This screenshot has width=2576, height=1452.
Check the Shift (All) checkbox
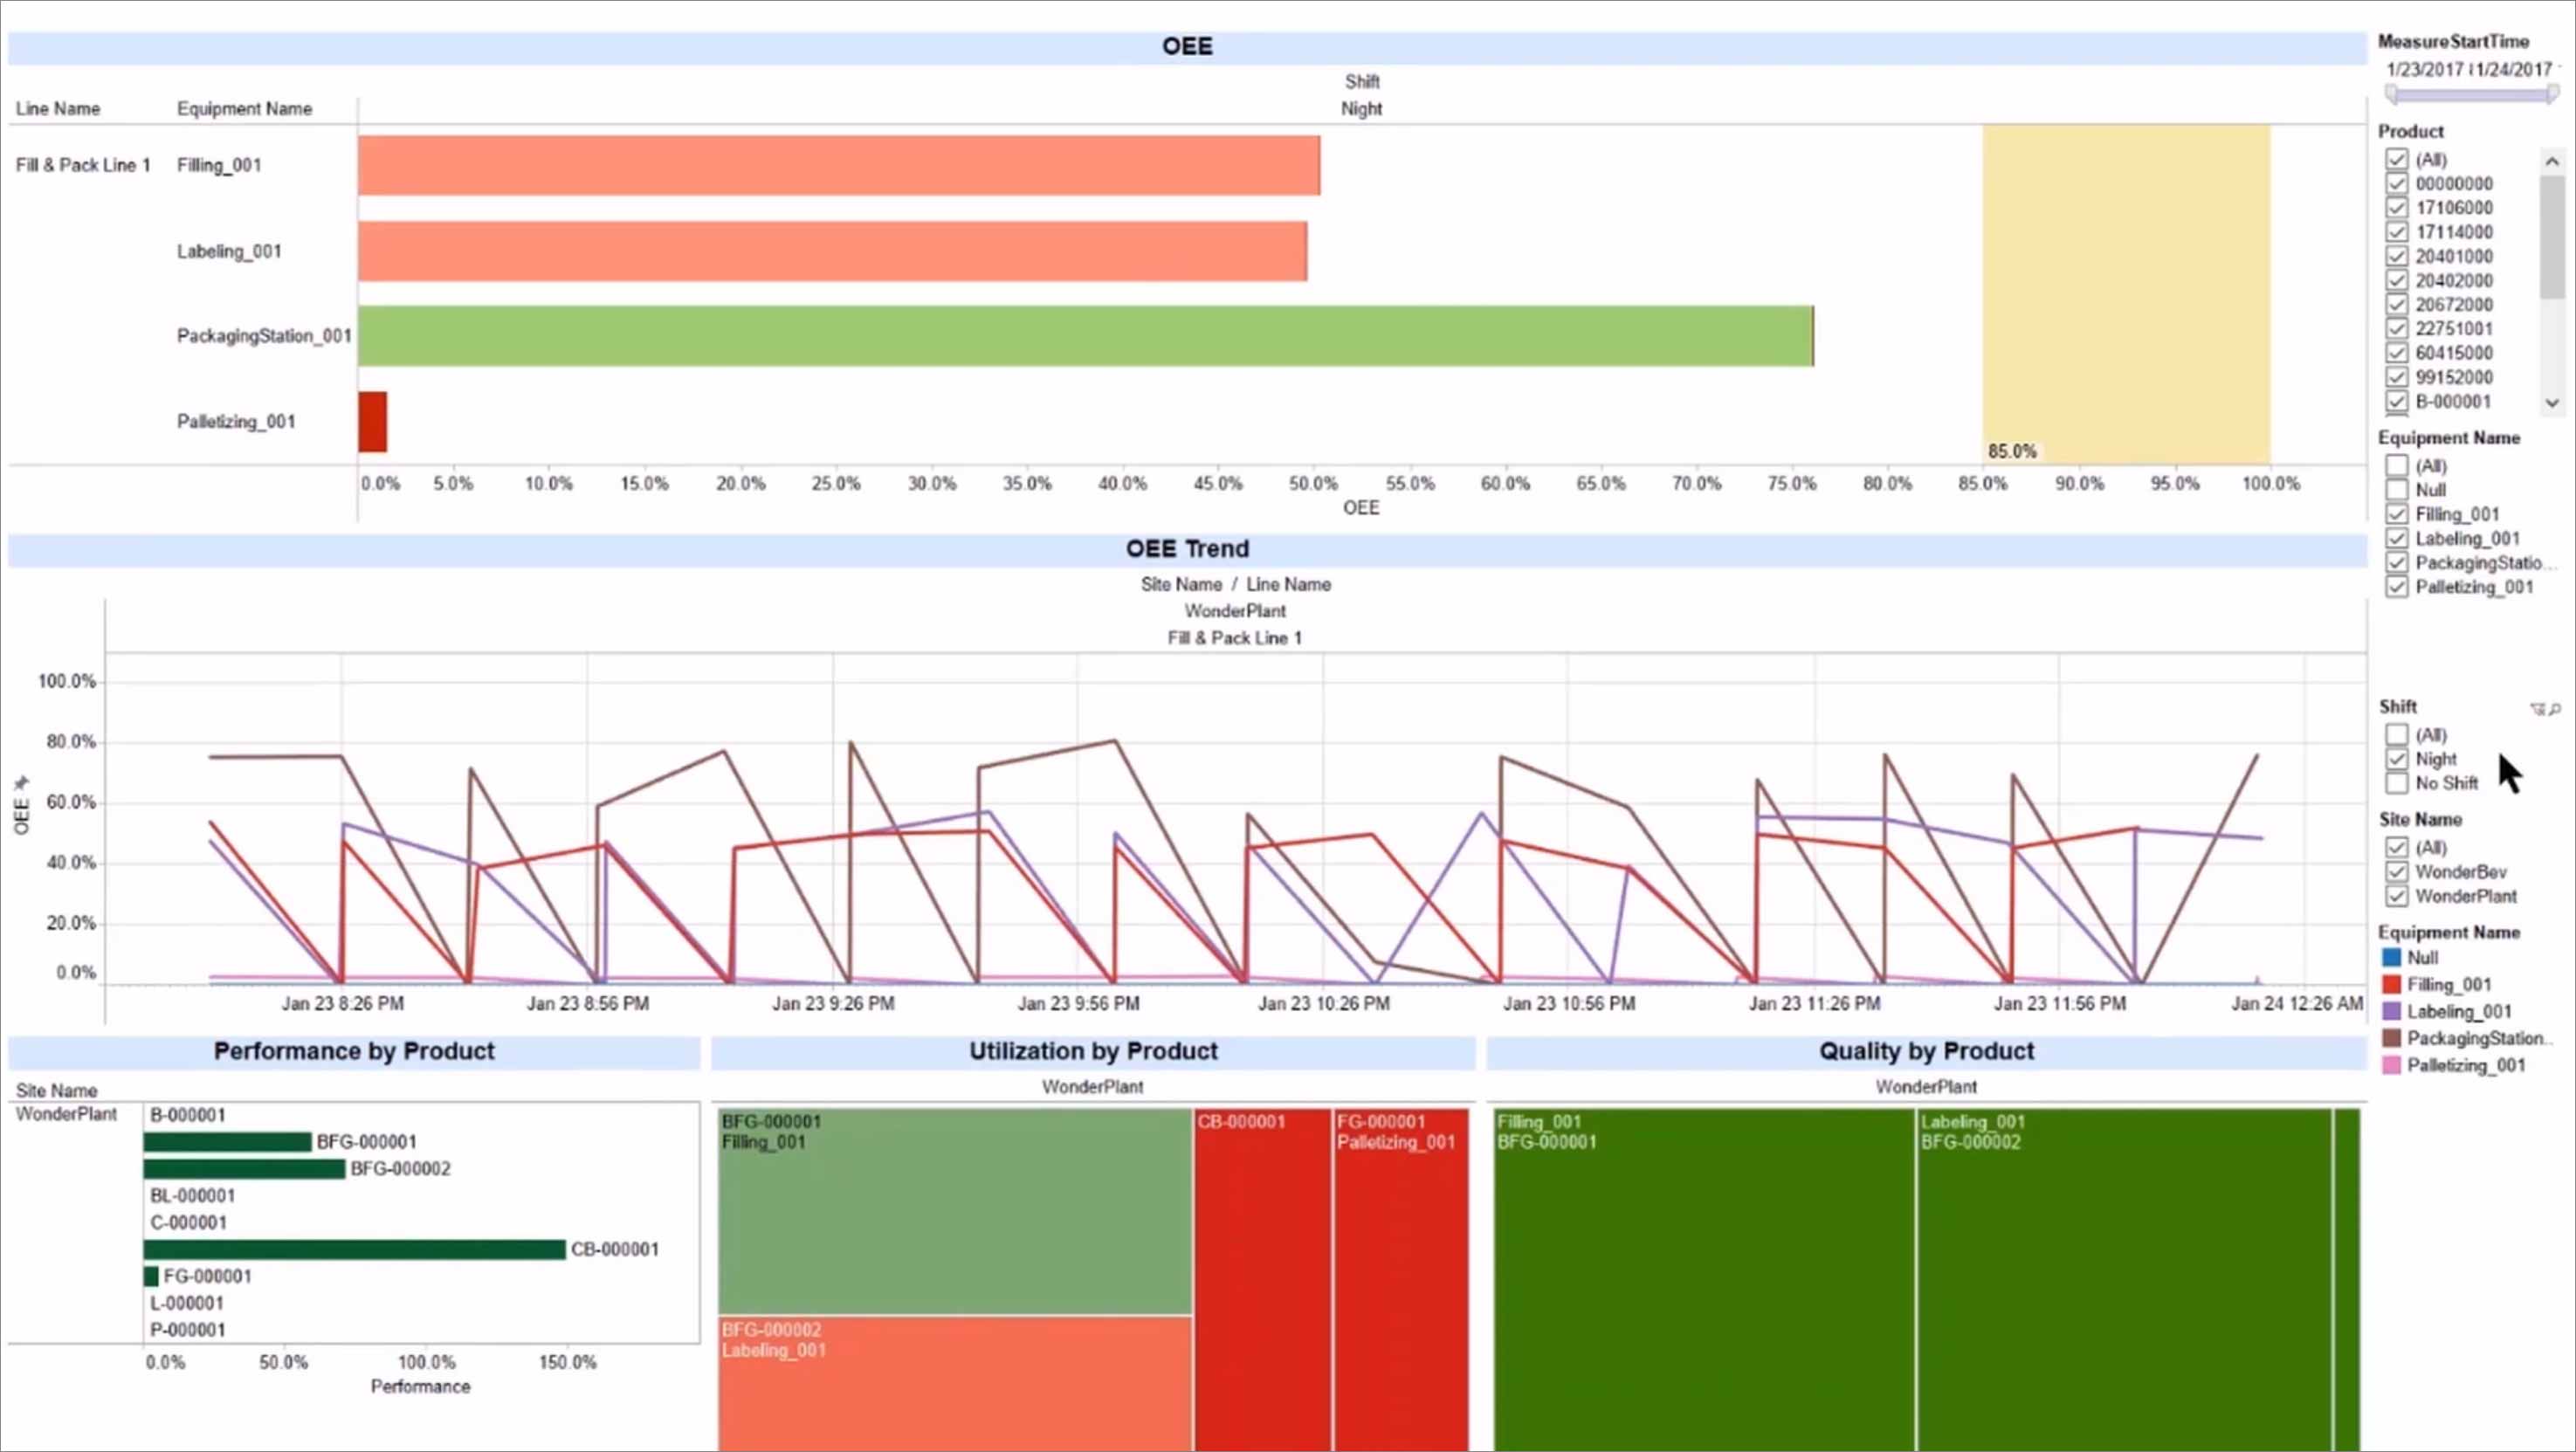2396,734
